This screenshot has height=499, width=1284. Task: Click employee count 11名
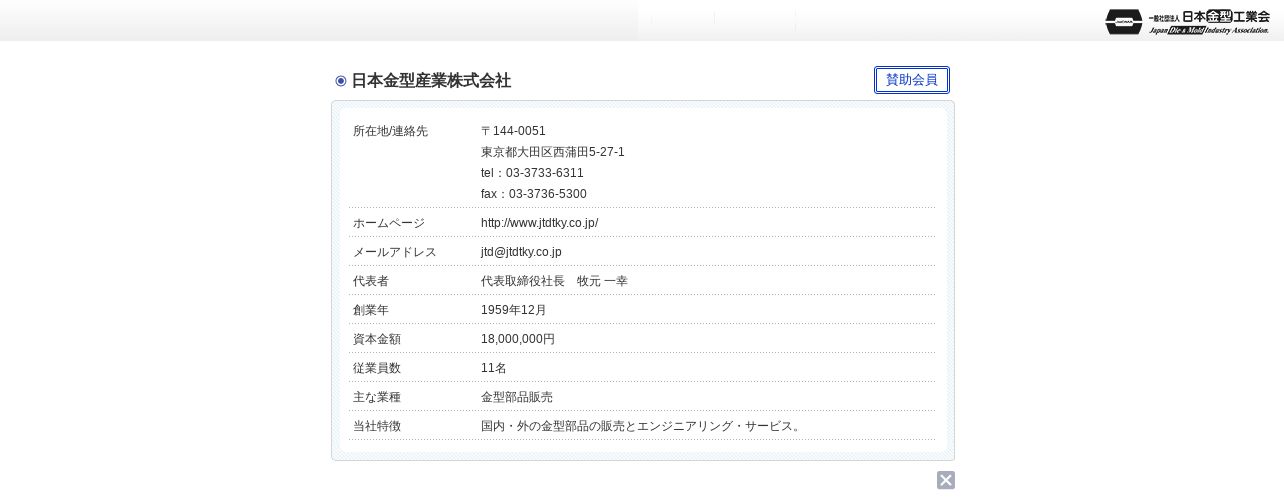coord(494,368)
